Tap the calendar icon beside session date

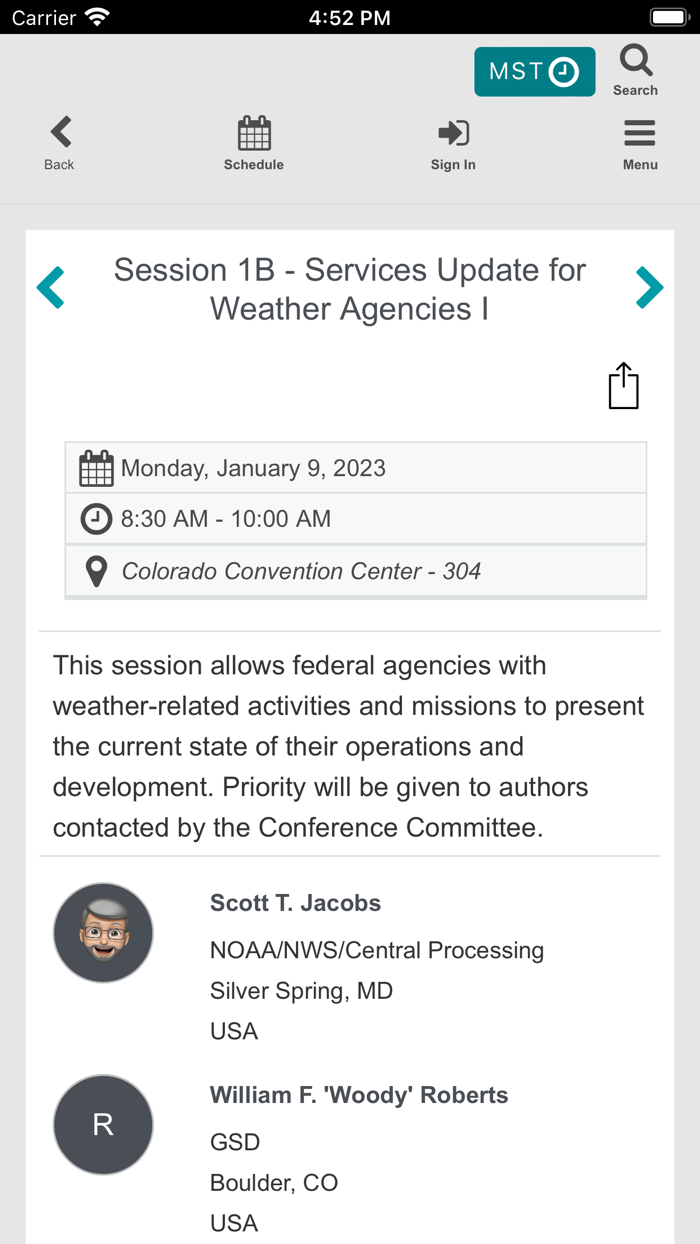(x=96, y=468)
